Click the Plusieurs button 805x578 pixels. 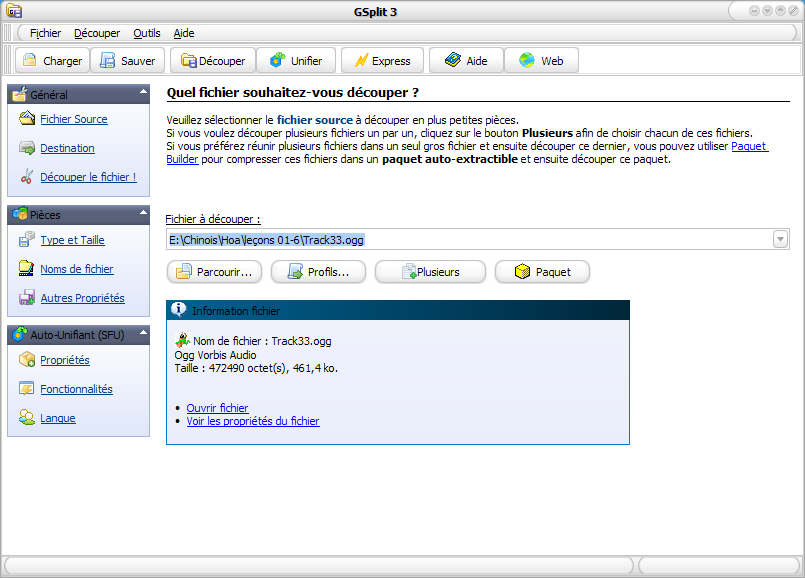click(430, 272)
